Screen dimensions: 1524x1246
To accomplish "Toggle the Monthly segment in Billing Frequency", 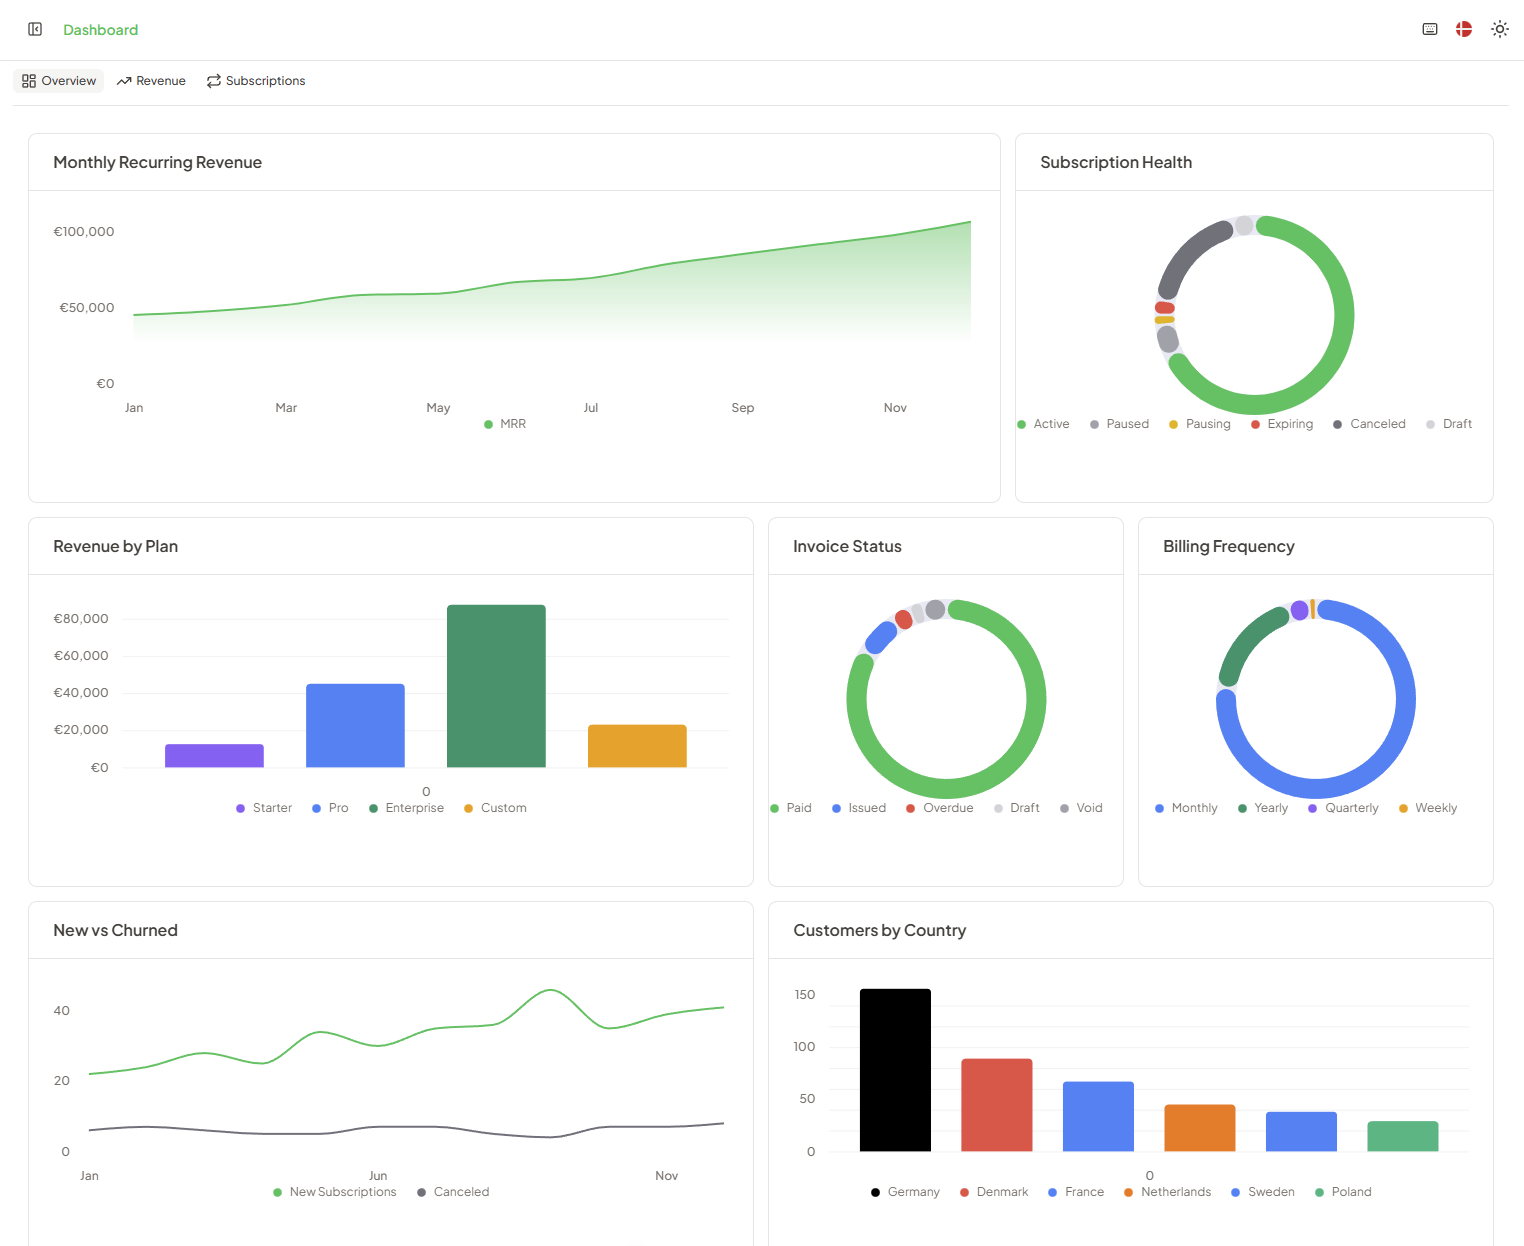I will tap(1185, 807).
